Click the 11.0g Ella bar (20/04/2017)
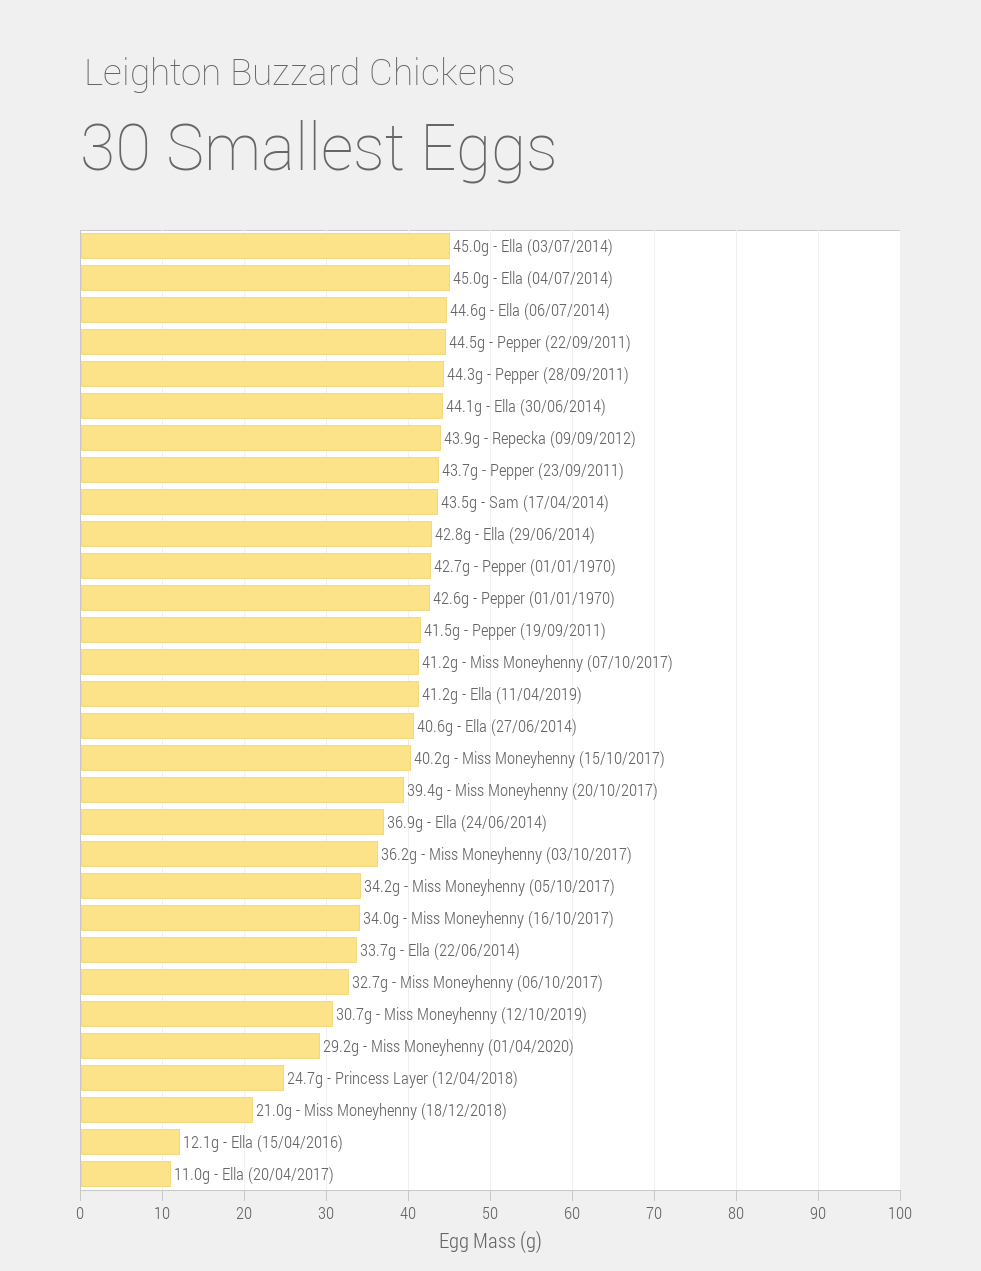This screenshot has height=1271, width=981. (x=125, y=1174)
